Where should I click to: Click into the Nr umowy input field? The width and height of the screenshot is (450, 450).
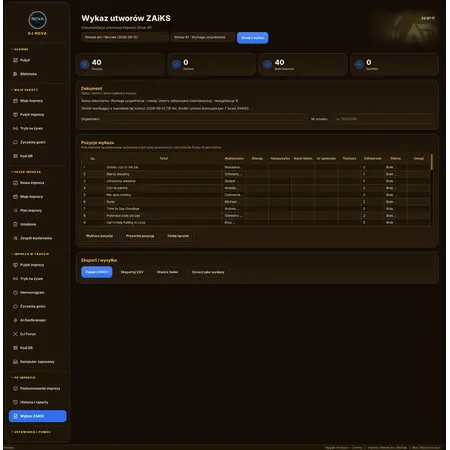coord(383,119)
